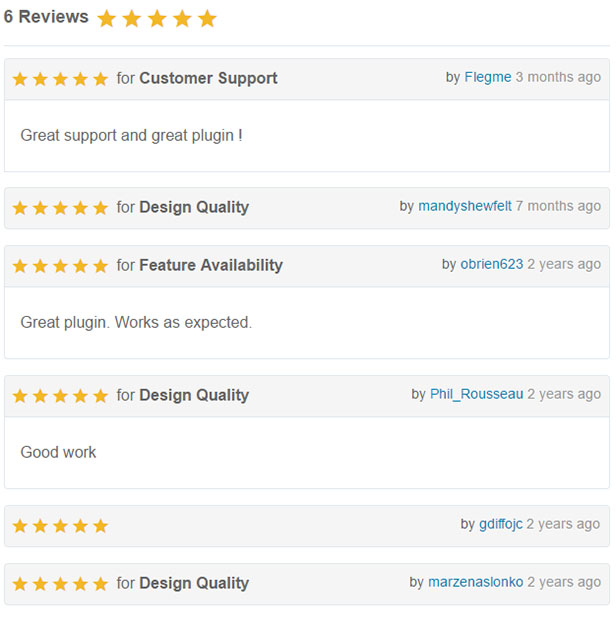Click first star of Customer Support review
This screenshot has width=616, height=626.
click(20, 79)
